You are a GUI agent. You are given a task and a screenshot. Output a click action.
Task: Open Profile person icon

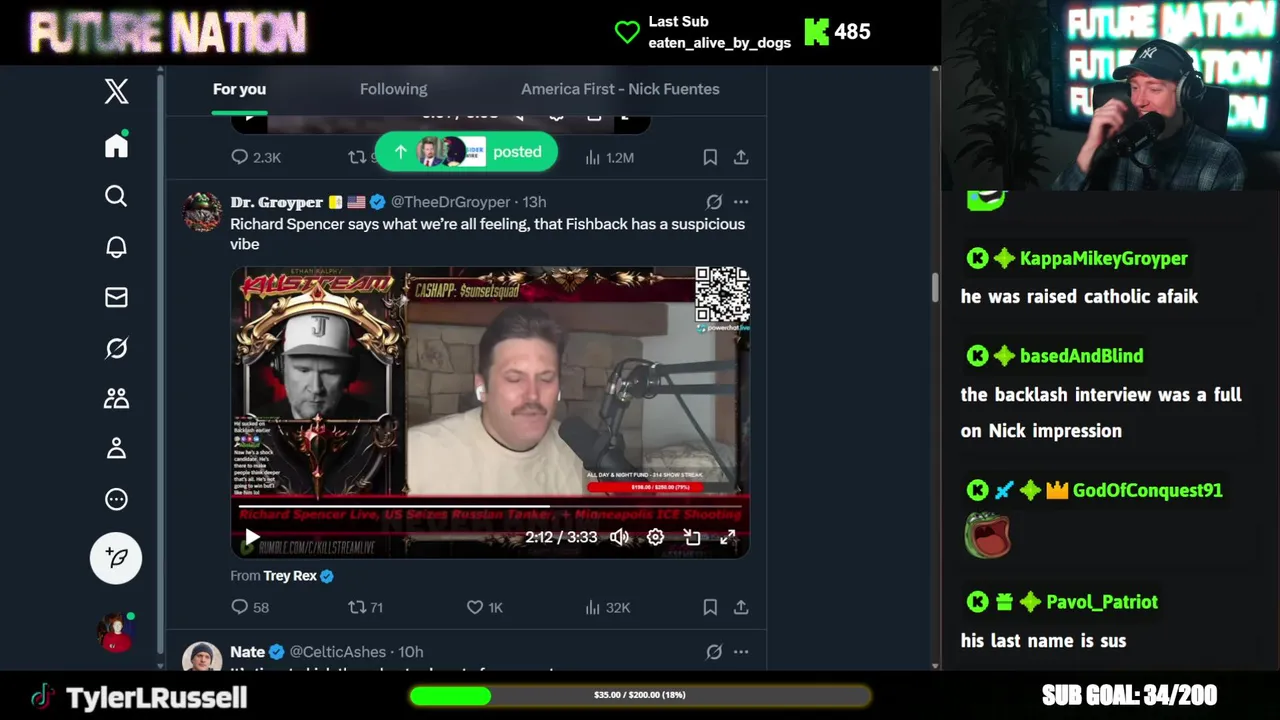click(116, 448)
